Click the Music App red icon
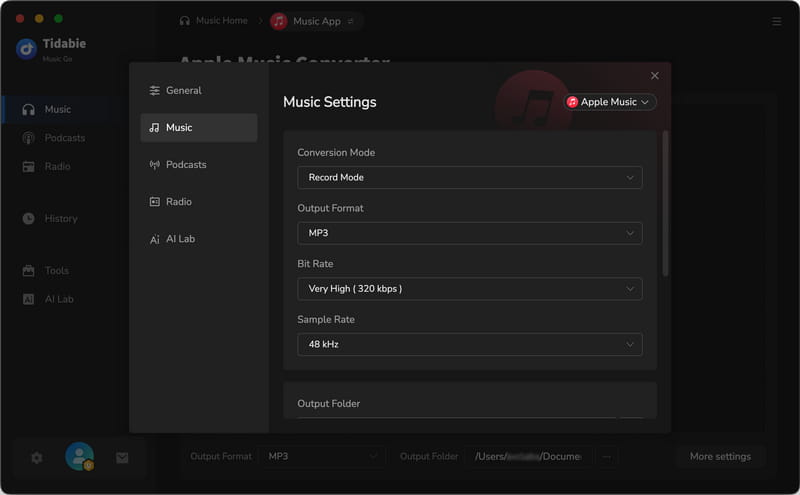Image resolution: width=800 pixels, height=495 pixels. (x=279, y=21)
